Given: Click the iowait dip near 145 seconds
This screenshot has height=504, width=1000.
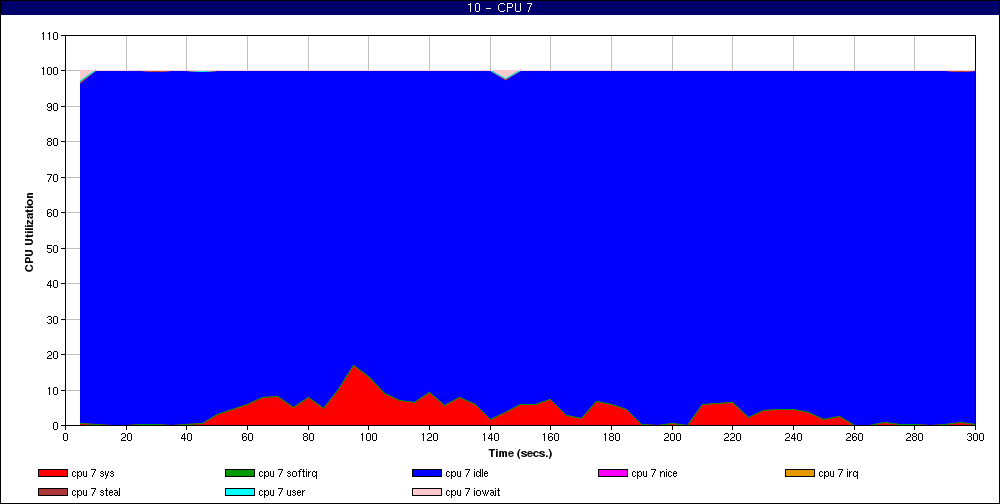Looking at the screenshot, I should pos(505,75).
